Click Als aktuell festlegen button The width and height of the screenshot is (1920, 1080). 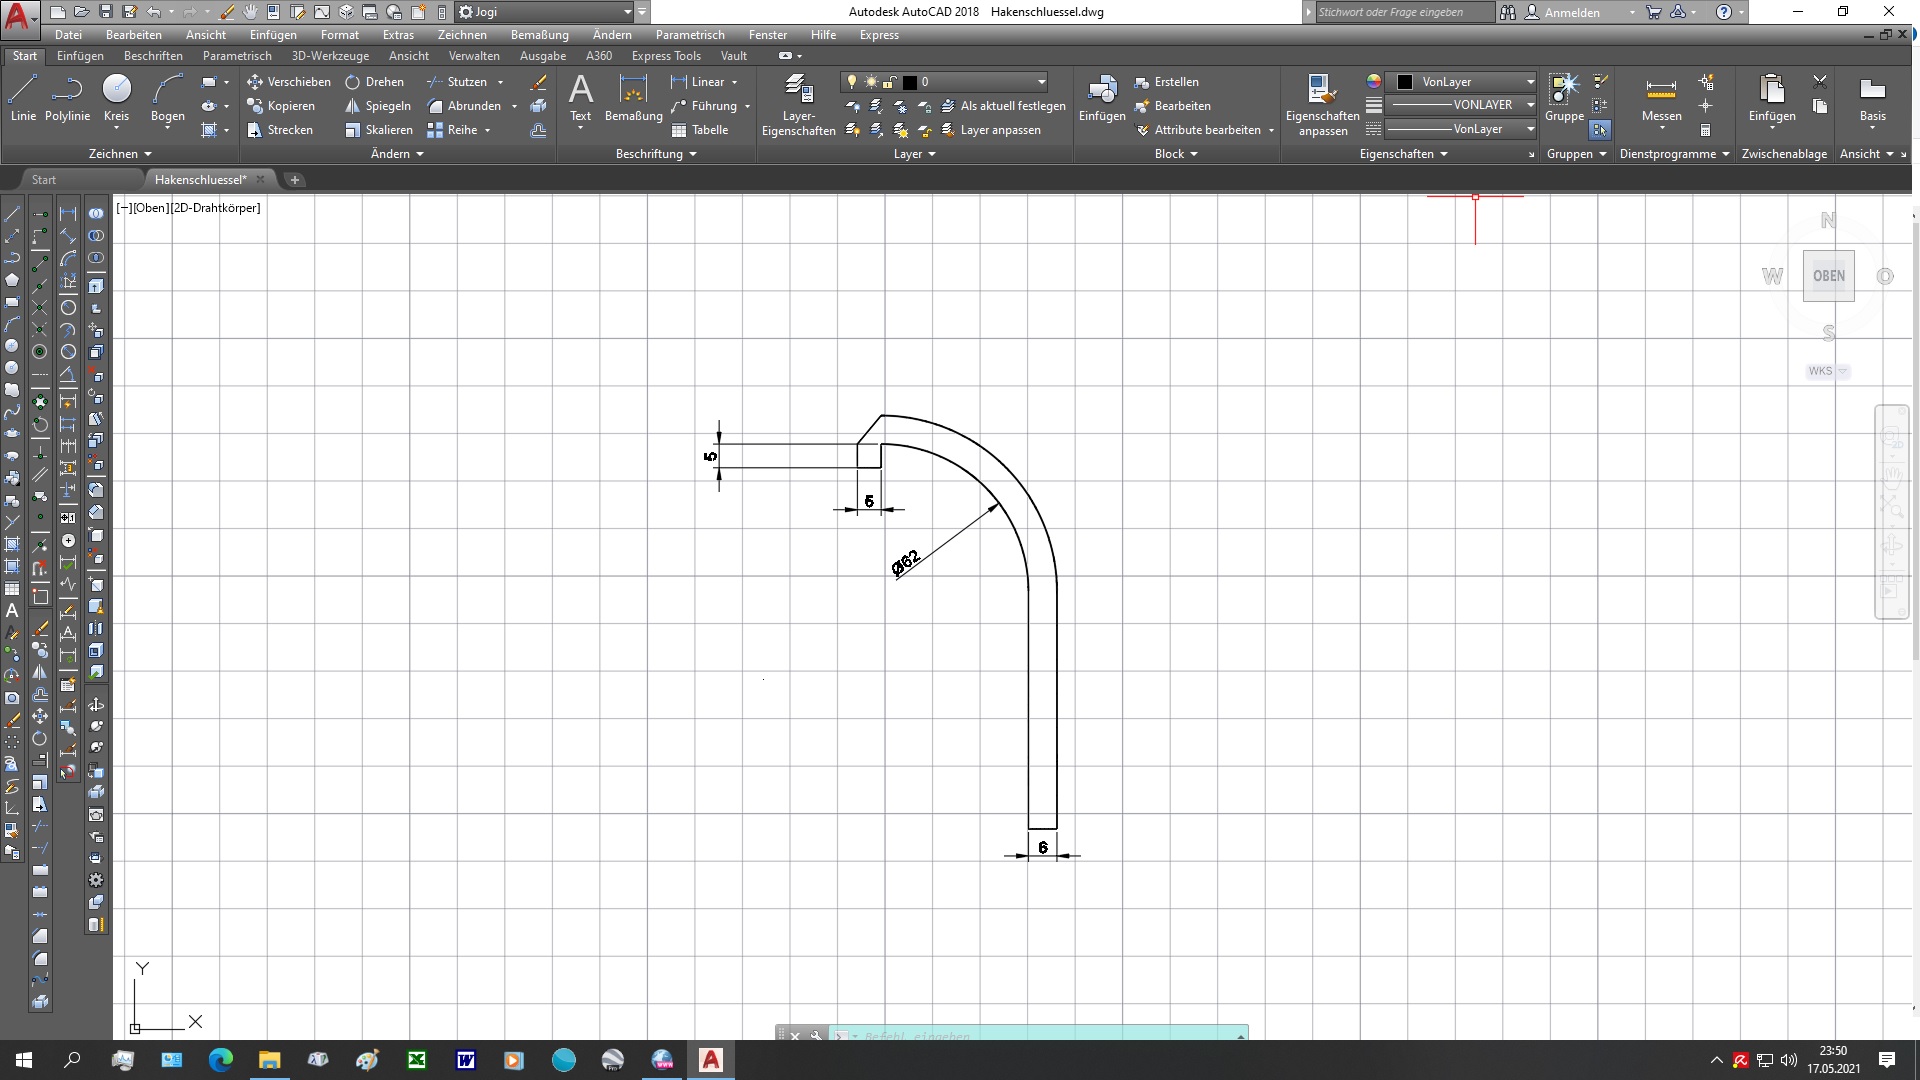(1003, 106)
